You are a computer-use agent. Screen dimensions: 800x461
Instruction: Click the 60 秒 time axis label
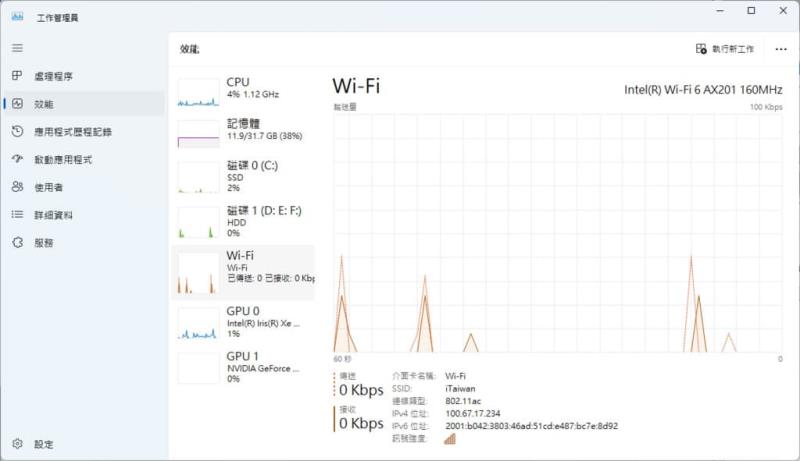click(342, 359)
